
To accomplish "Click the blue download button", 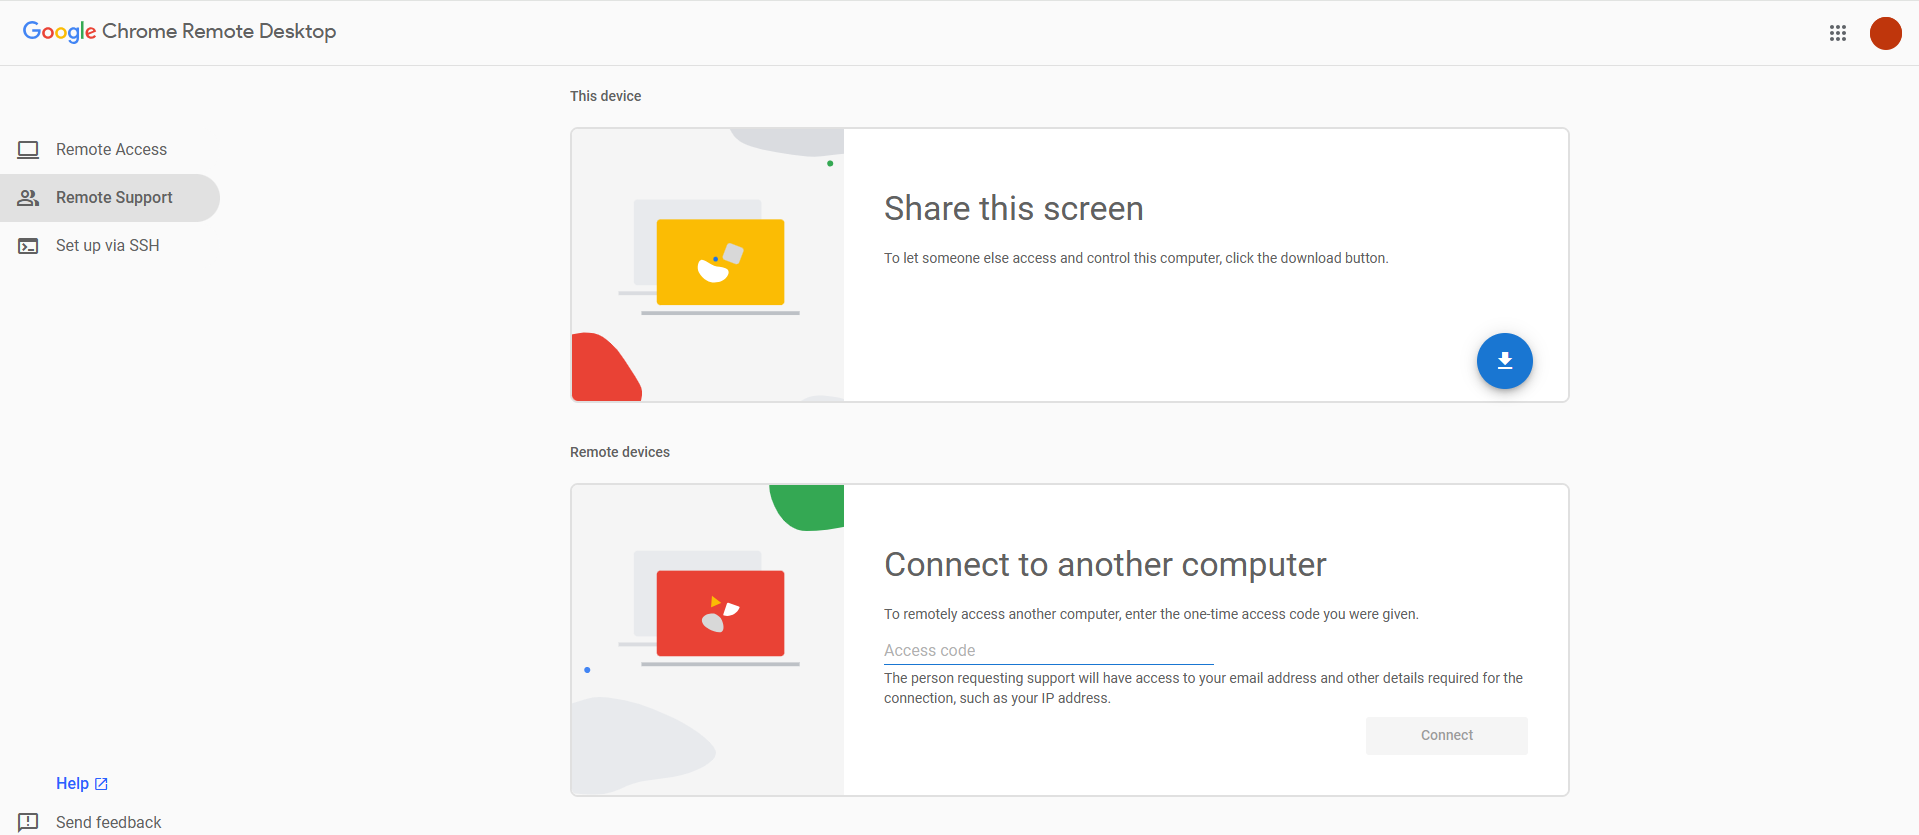I will pyautogui.click(x=1504, y=361).
